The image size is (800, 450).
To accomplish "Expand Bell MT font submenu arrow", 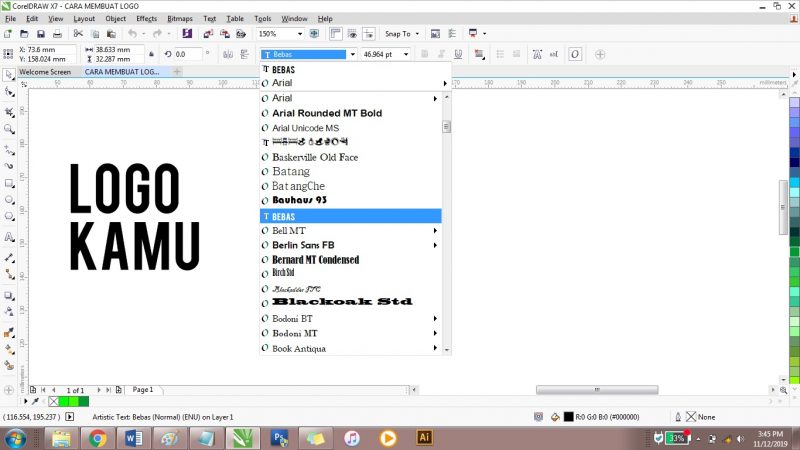I will (x=435, y=231).
